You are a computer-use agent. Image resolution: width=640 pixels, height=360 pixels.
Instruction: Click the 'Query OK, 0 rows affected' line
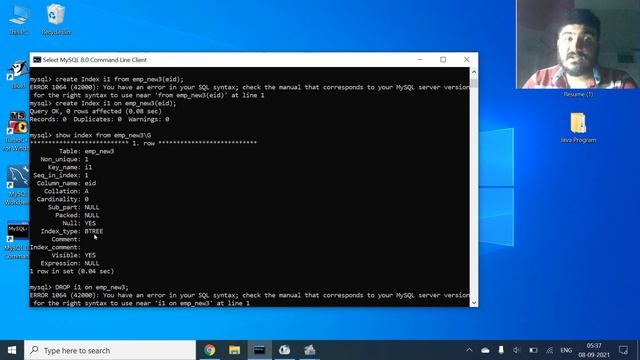point(96,111)
